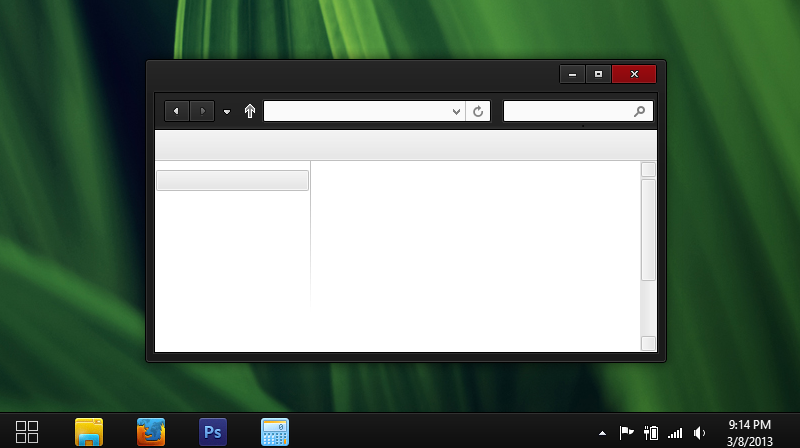Select the highlighted navigation pane item

coord(232,181)
